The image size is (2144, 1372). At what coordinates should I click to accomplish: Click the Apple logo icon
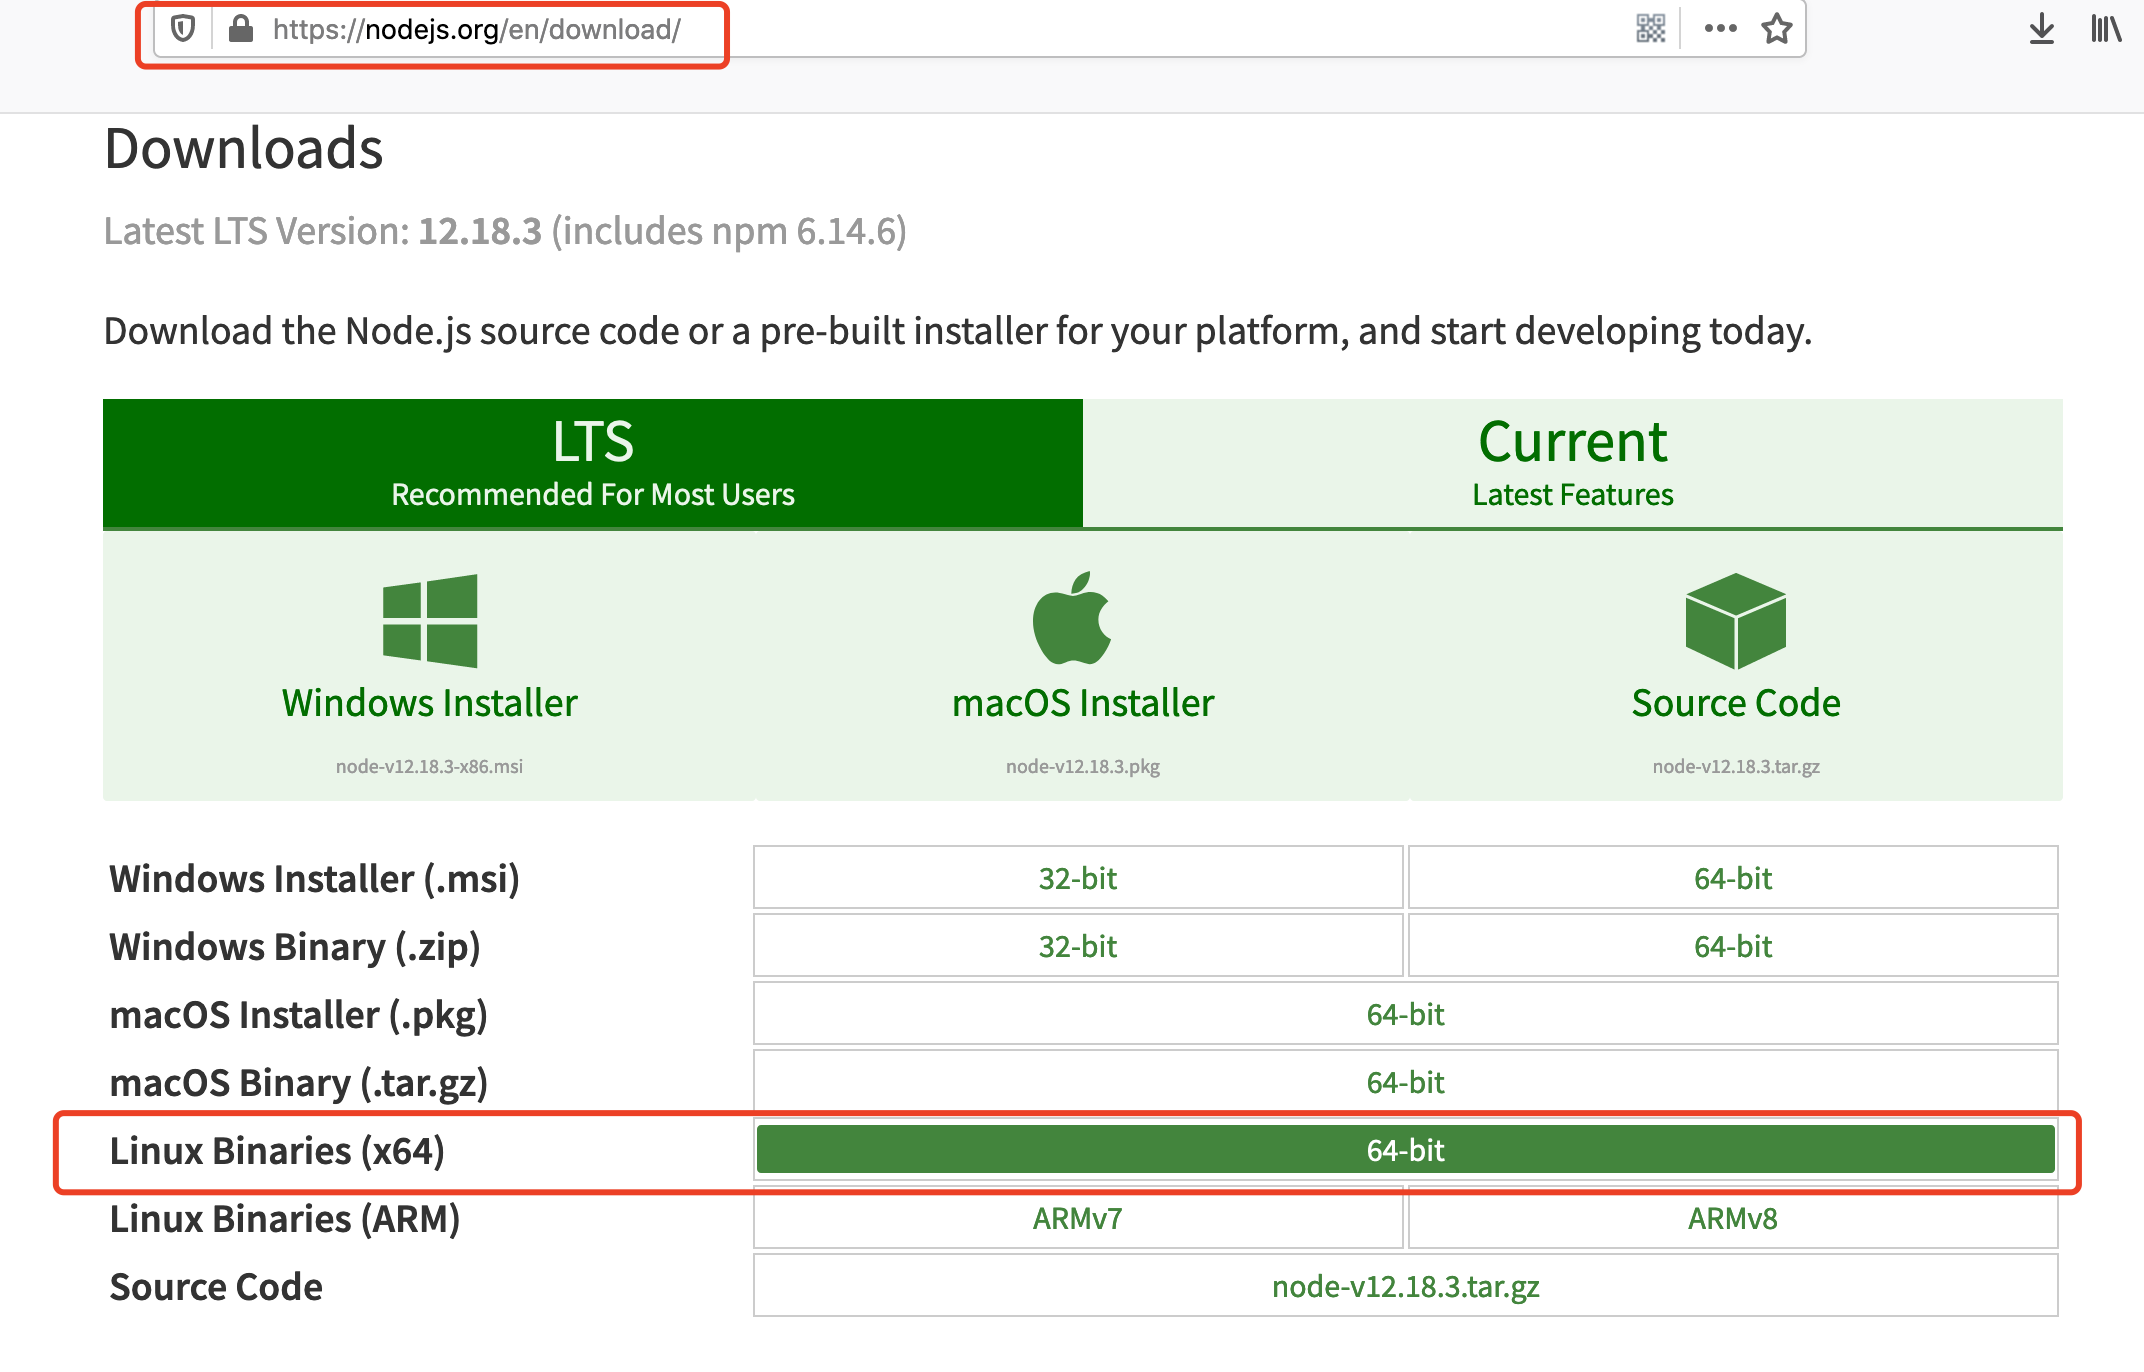coord(1072,618)
